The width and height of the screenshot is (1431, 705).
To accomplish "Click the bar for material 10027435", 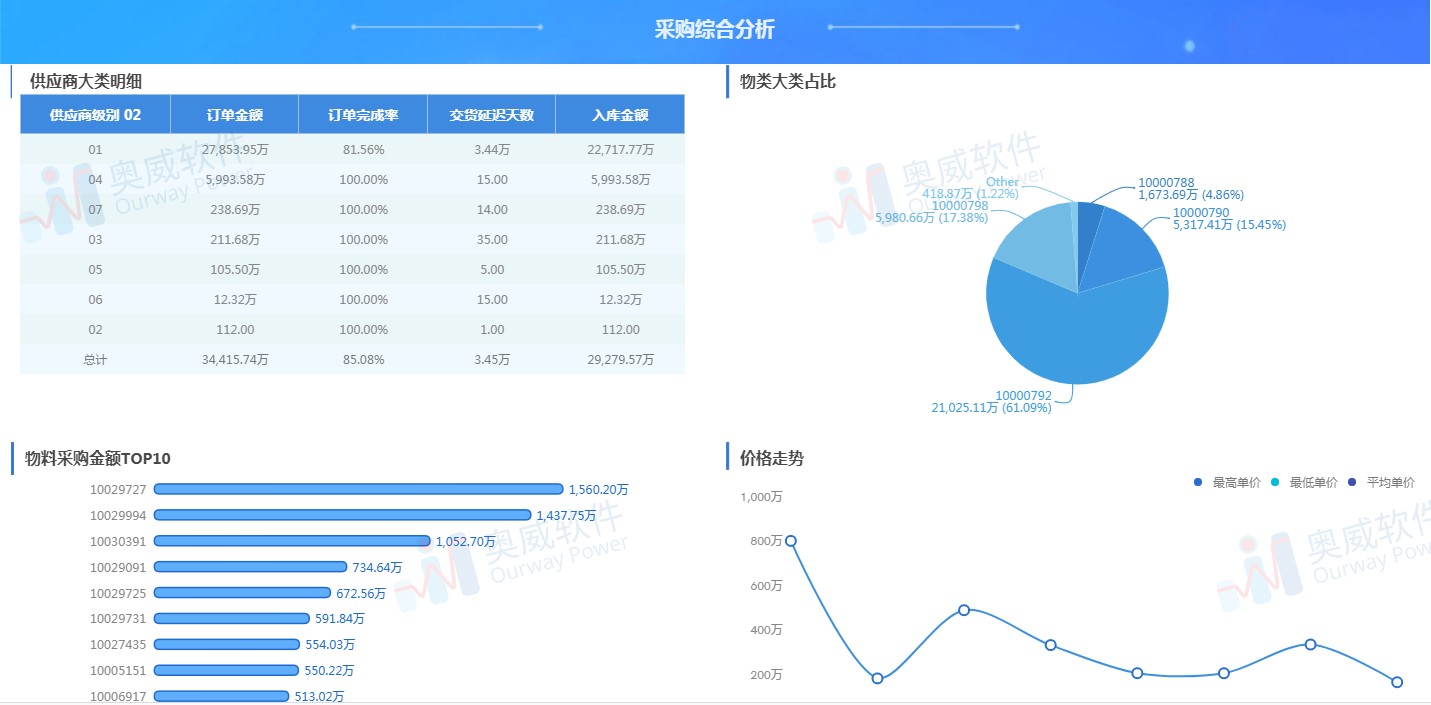I will 227,645.
